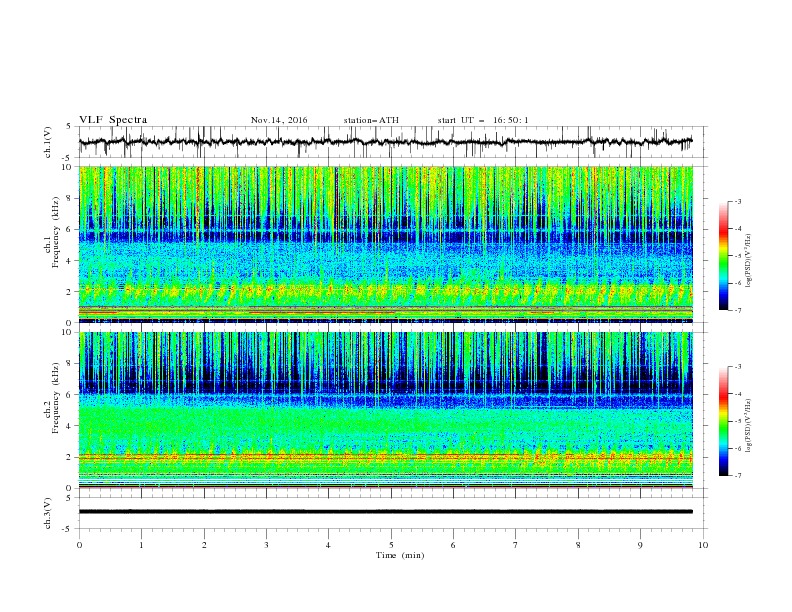Image resolution: width=792 pixels, height=612 pixels.
Task: Click inside the ch.1 spectrogram panel
Action: tap(386, 244)
